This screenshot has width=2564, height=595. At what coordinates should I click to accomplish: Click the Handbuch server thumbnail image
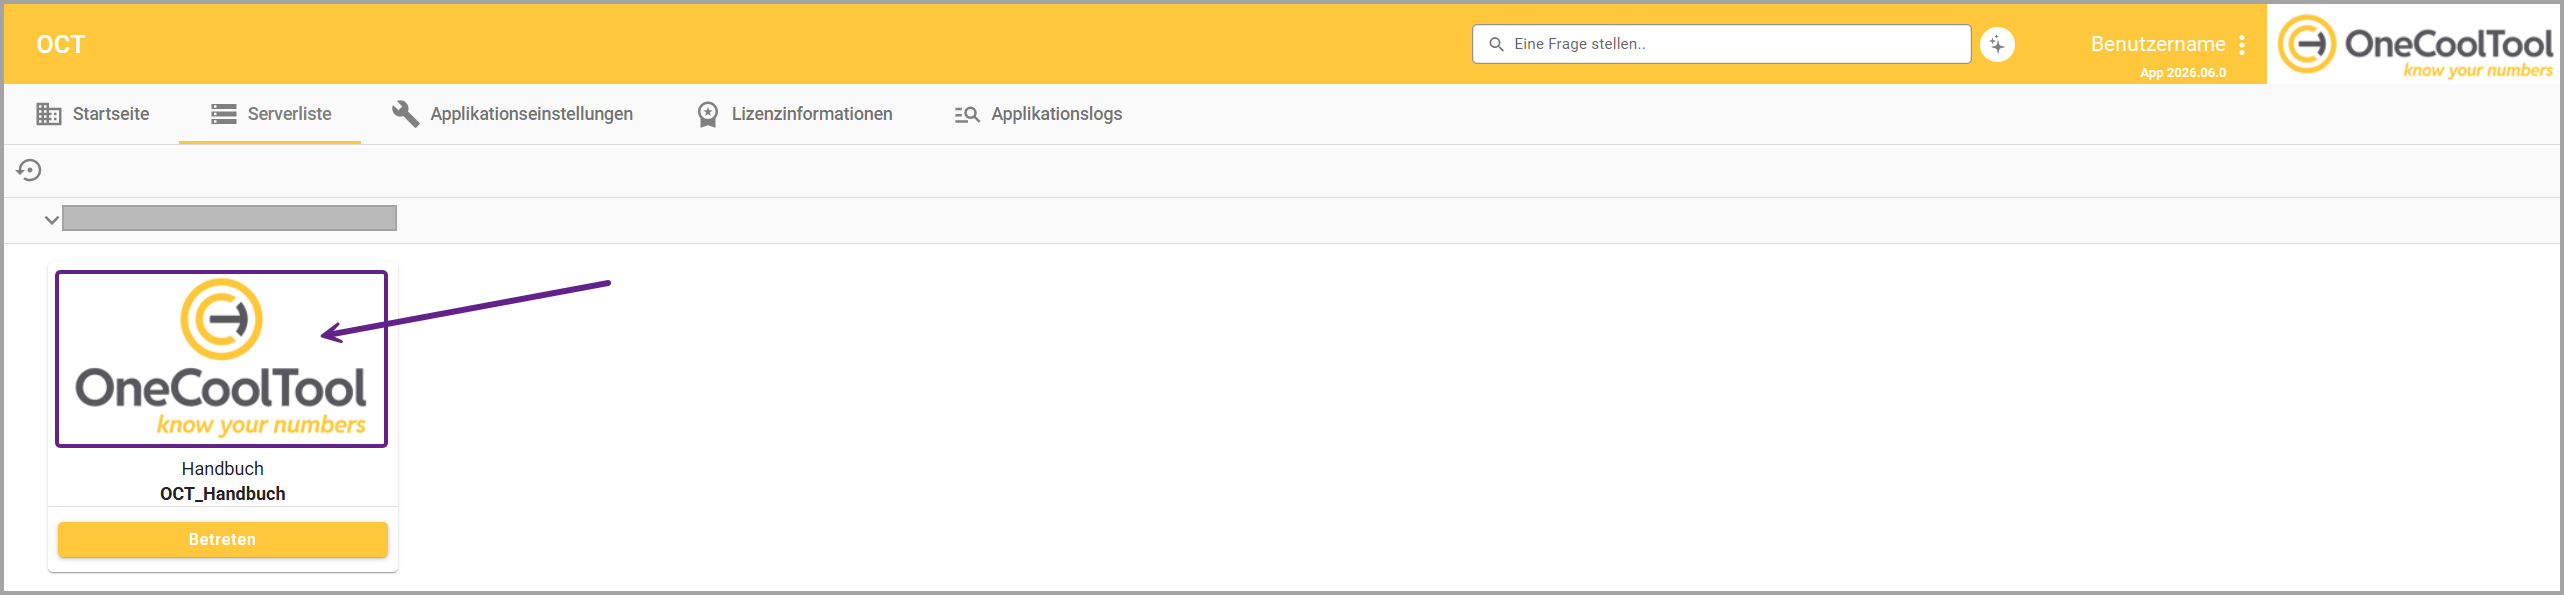coord(221,359)
